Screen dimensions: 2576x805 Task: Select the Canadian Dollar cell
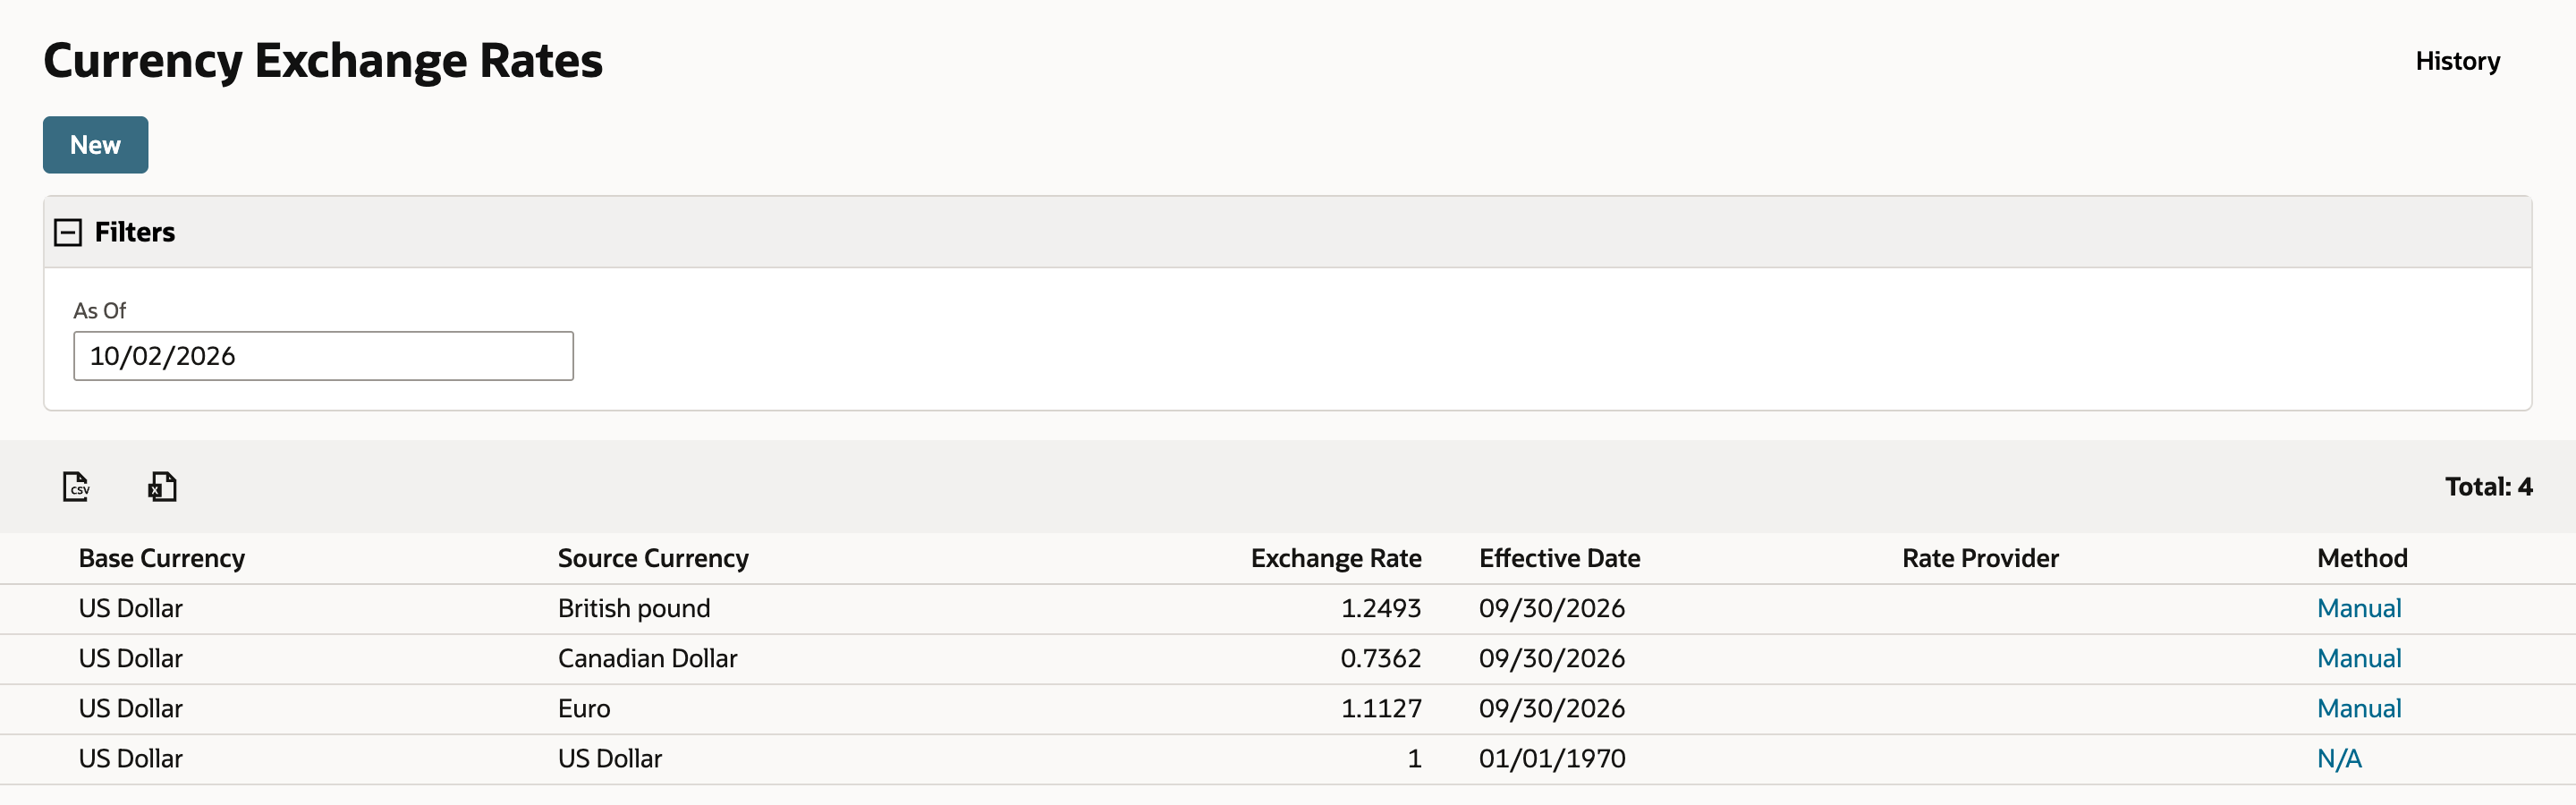(x=647, y=658)
